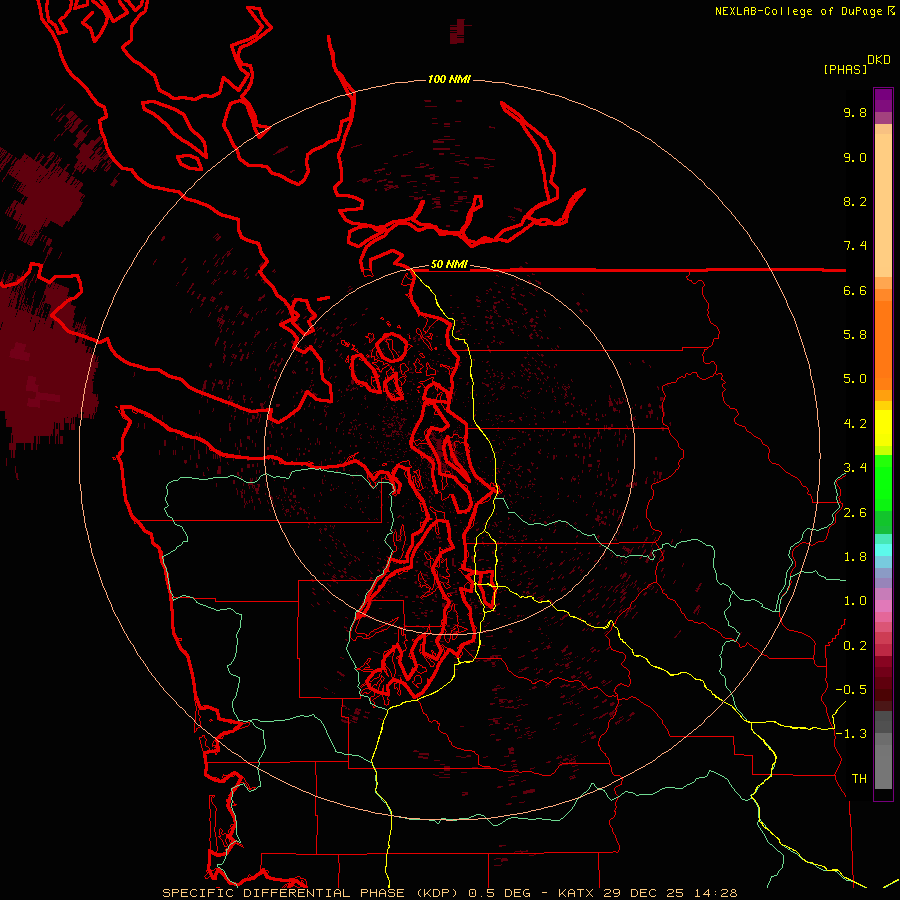Image resolution: width=900 pixels, height=900 pixels.
Task: Click the 50 NMI range ring label
Action: coord(449,264)
